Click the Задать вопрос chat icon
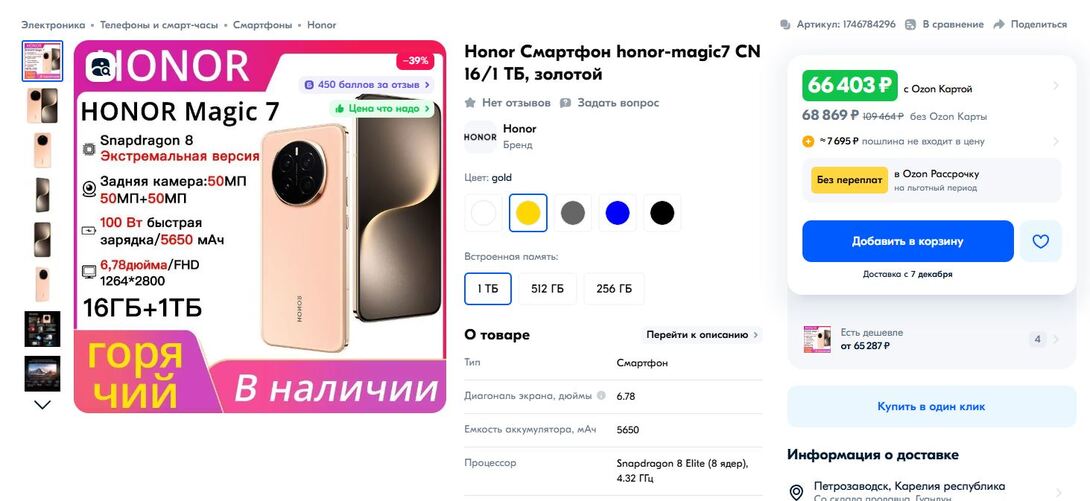The image size is (1090, 501). tap(565, 103)
